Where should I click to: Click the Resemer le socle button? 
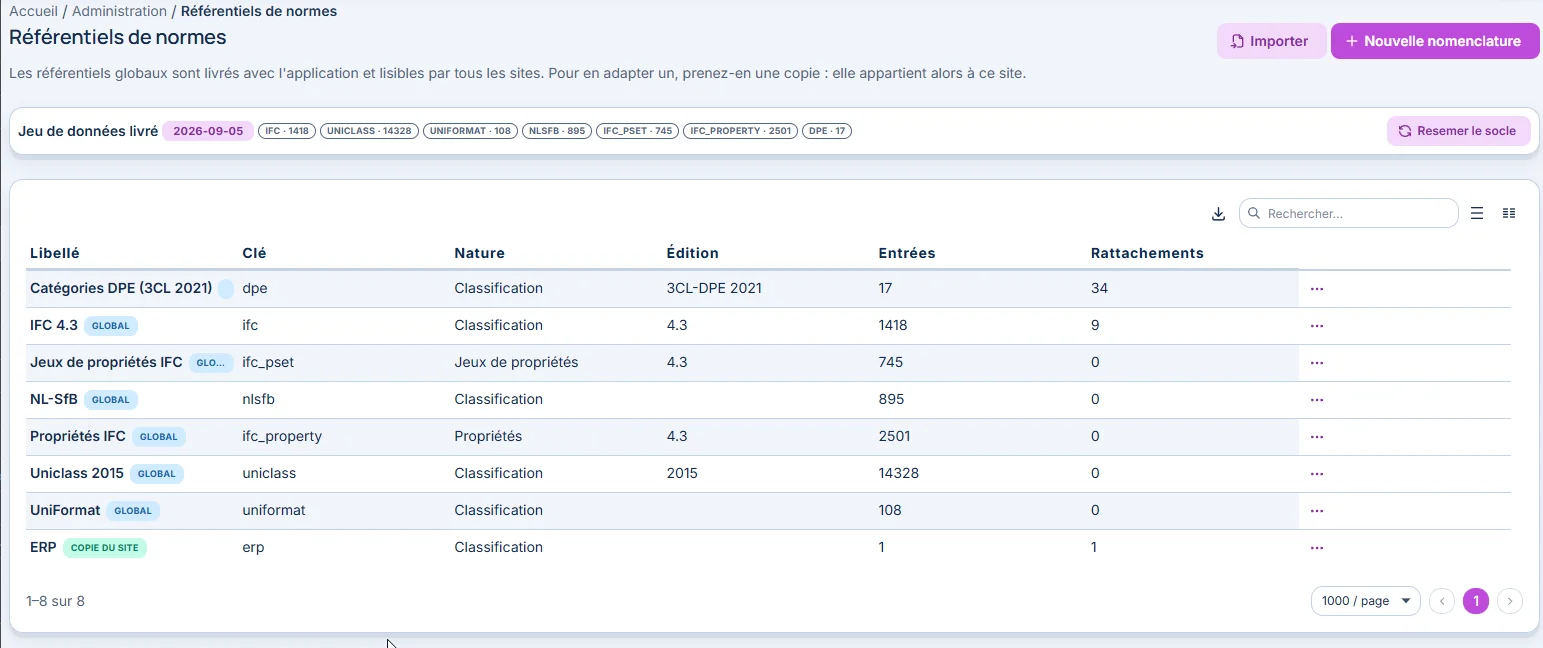[x=1458, y=131]
